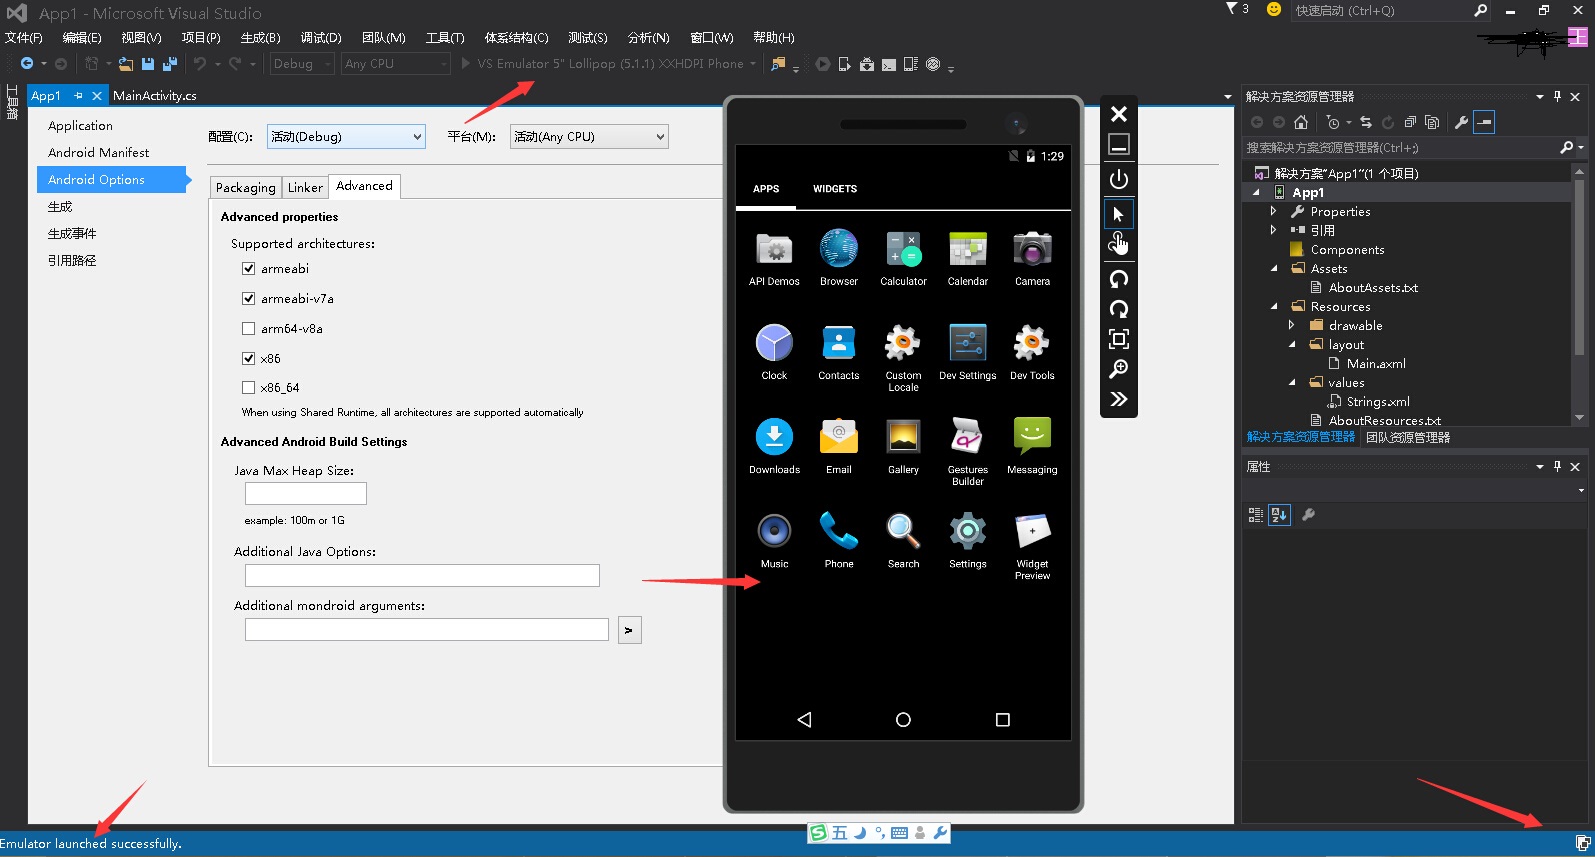This screenshot has height=857, width=1595.
Task: Tap the Android home navigation button
Action: pos(903,719)
